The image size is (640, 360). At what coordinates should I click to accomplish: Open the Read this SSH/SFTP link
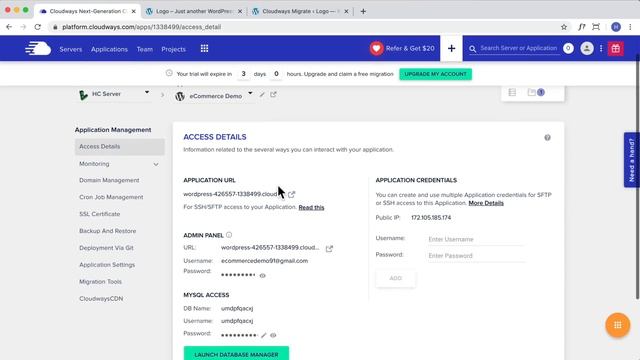311,207
